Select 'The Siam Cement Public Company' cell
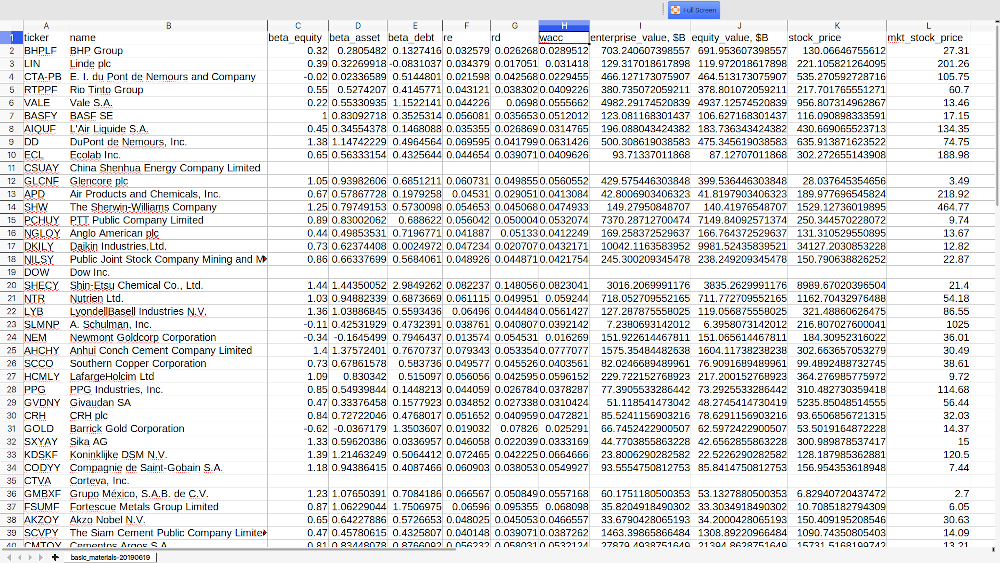 point(168,532)
